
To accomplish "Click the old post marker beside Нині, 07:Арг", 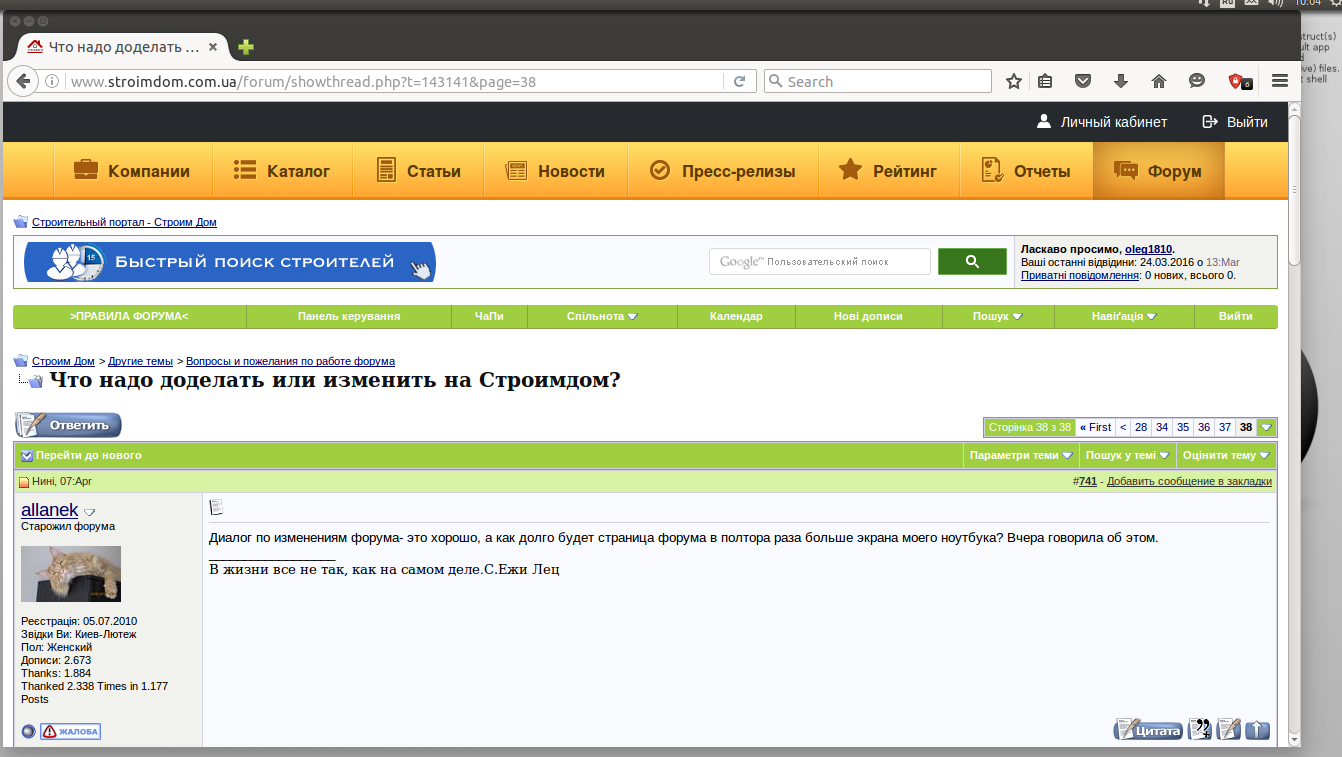I will click(x=24, y=482).
